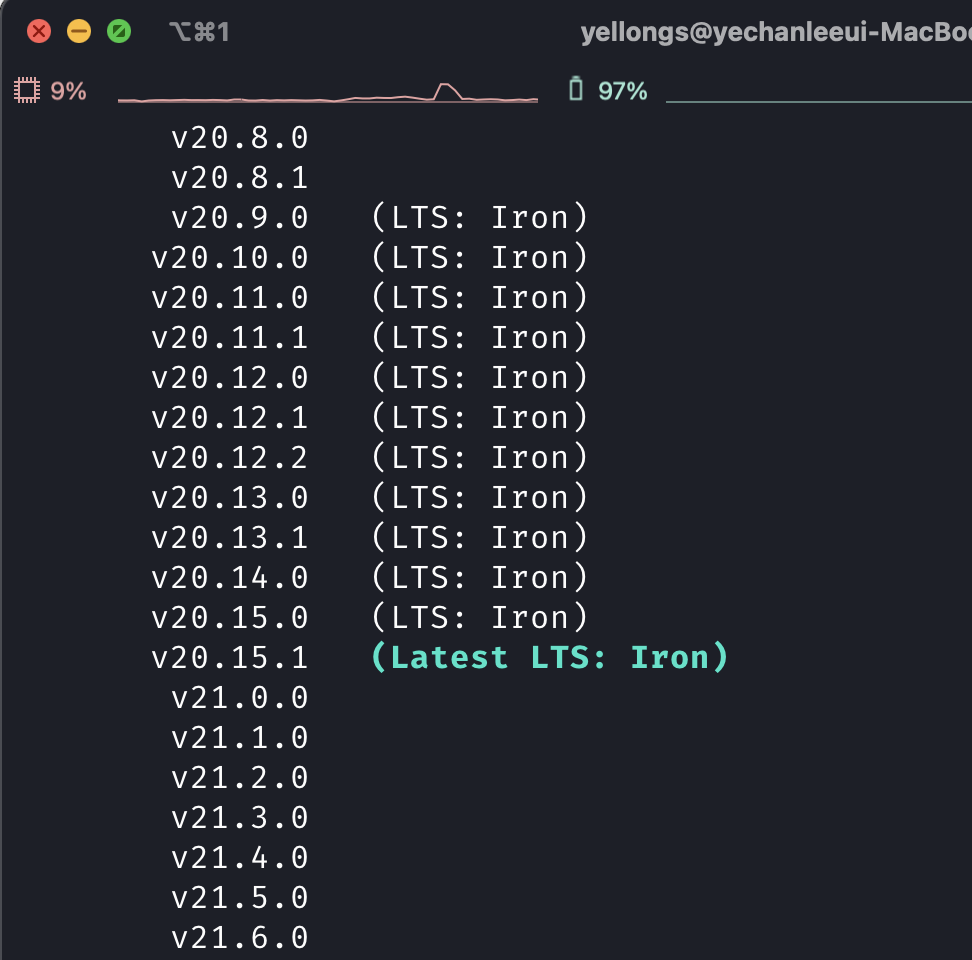Click the 9% CPU usage value
Screen dimensions: 972x960
[68, 91]
